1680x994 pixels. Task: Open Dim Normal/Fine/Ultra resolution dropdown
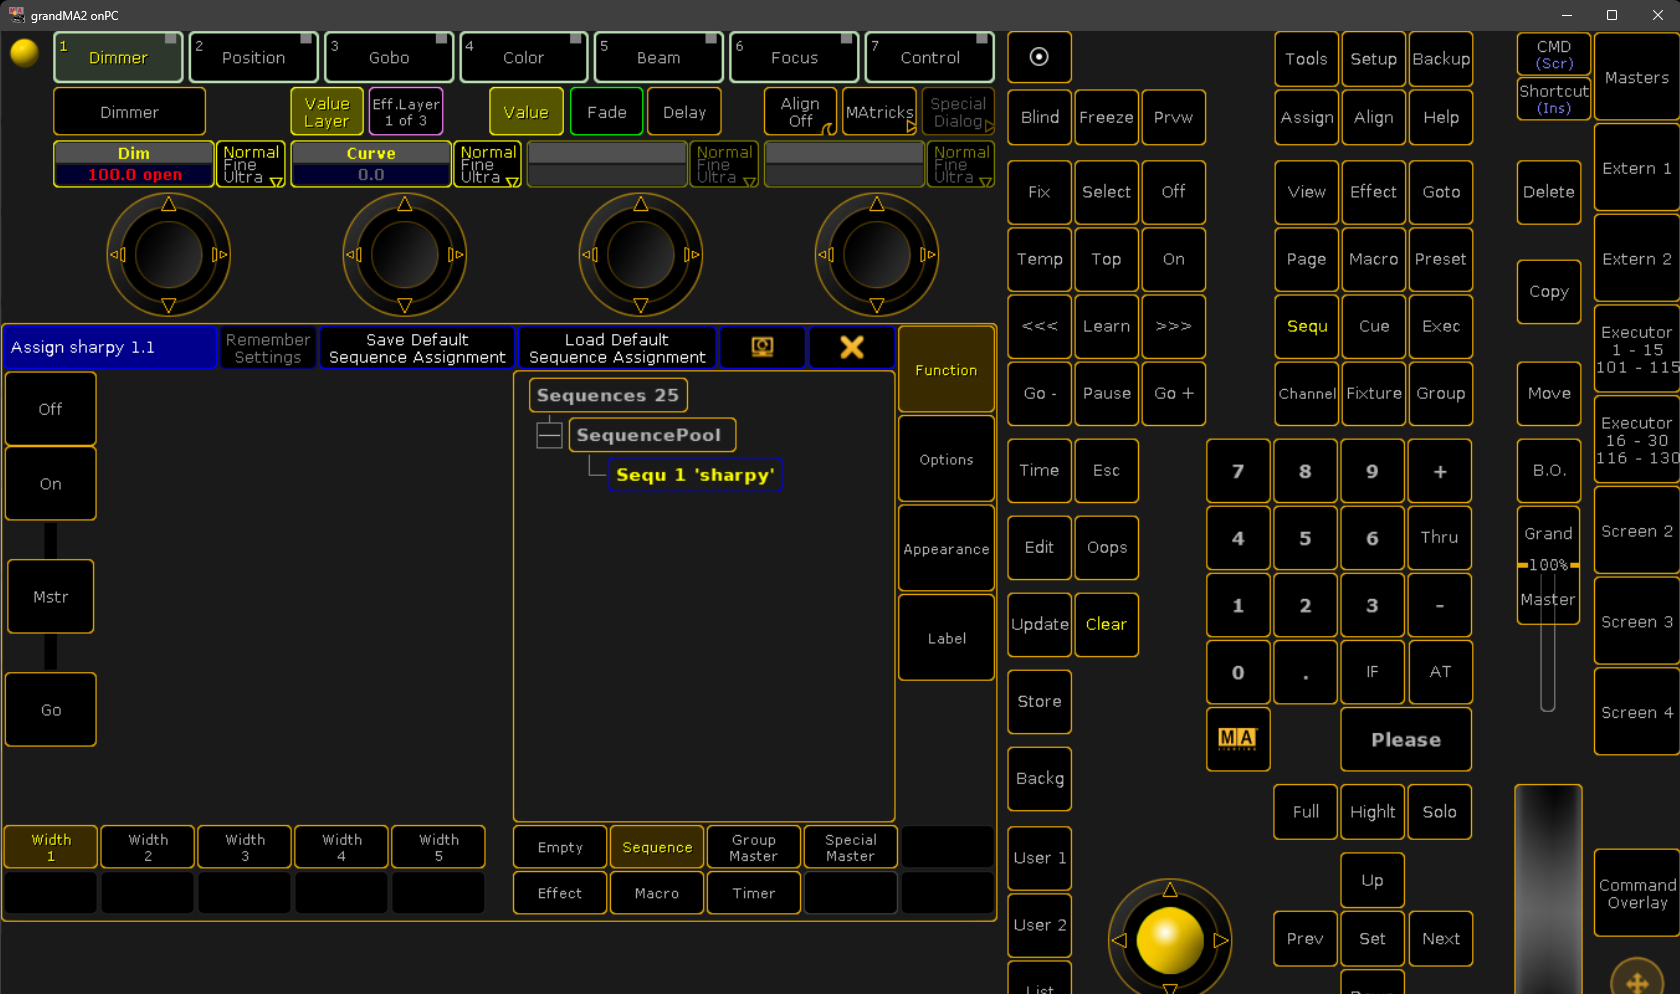[x=252, y=164]
